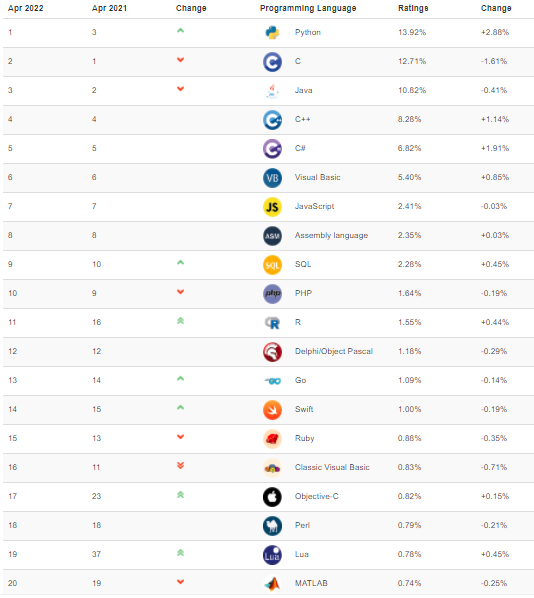Viewport: 534px width, 598px height.
Task: Click the Java coffee cup logo
Action: pos(272,91)
